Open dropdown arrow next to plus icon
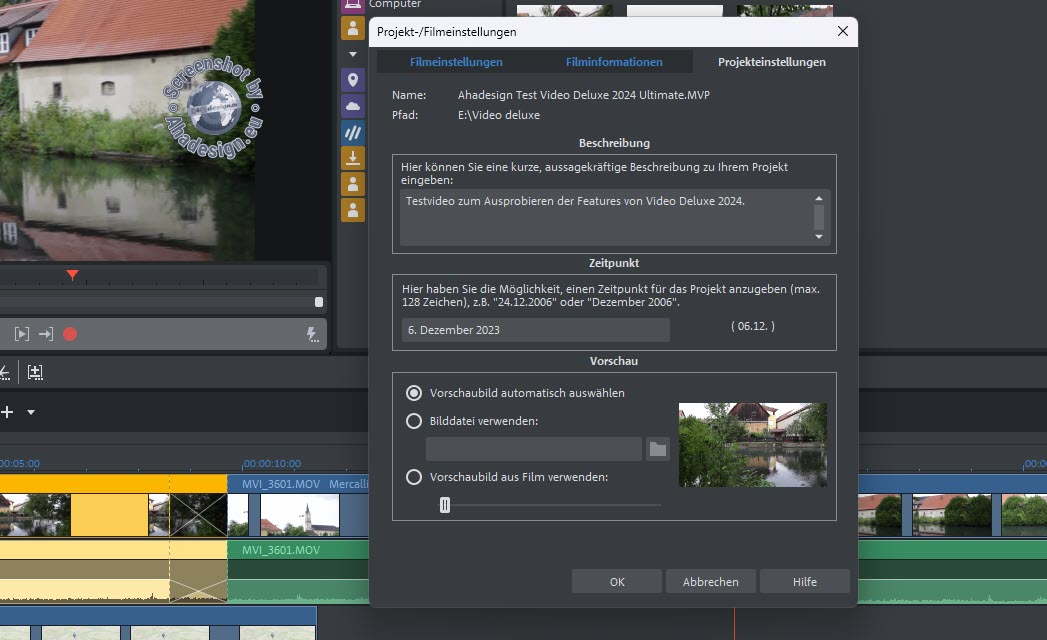This screenshot has height=640, width=1047. point(31,412)
